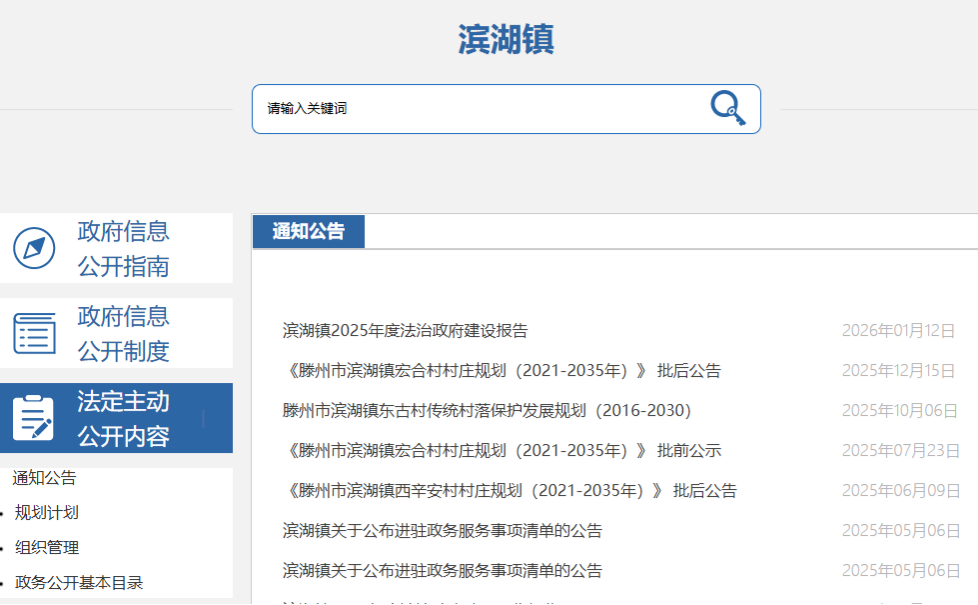The image size is (978, 605).
Task: Click the magnifying glass search icon
Action: click(x=728, y=108)
